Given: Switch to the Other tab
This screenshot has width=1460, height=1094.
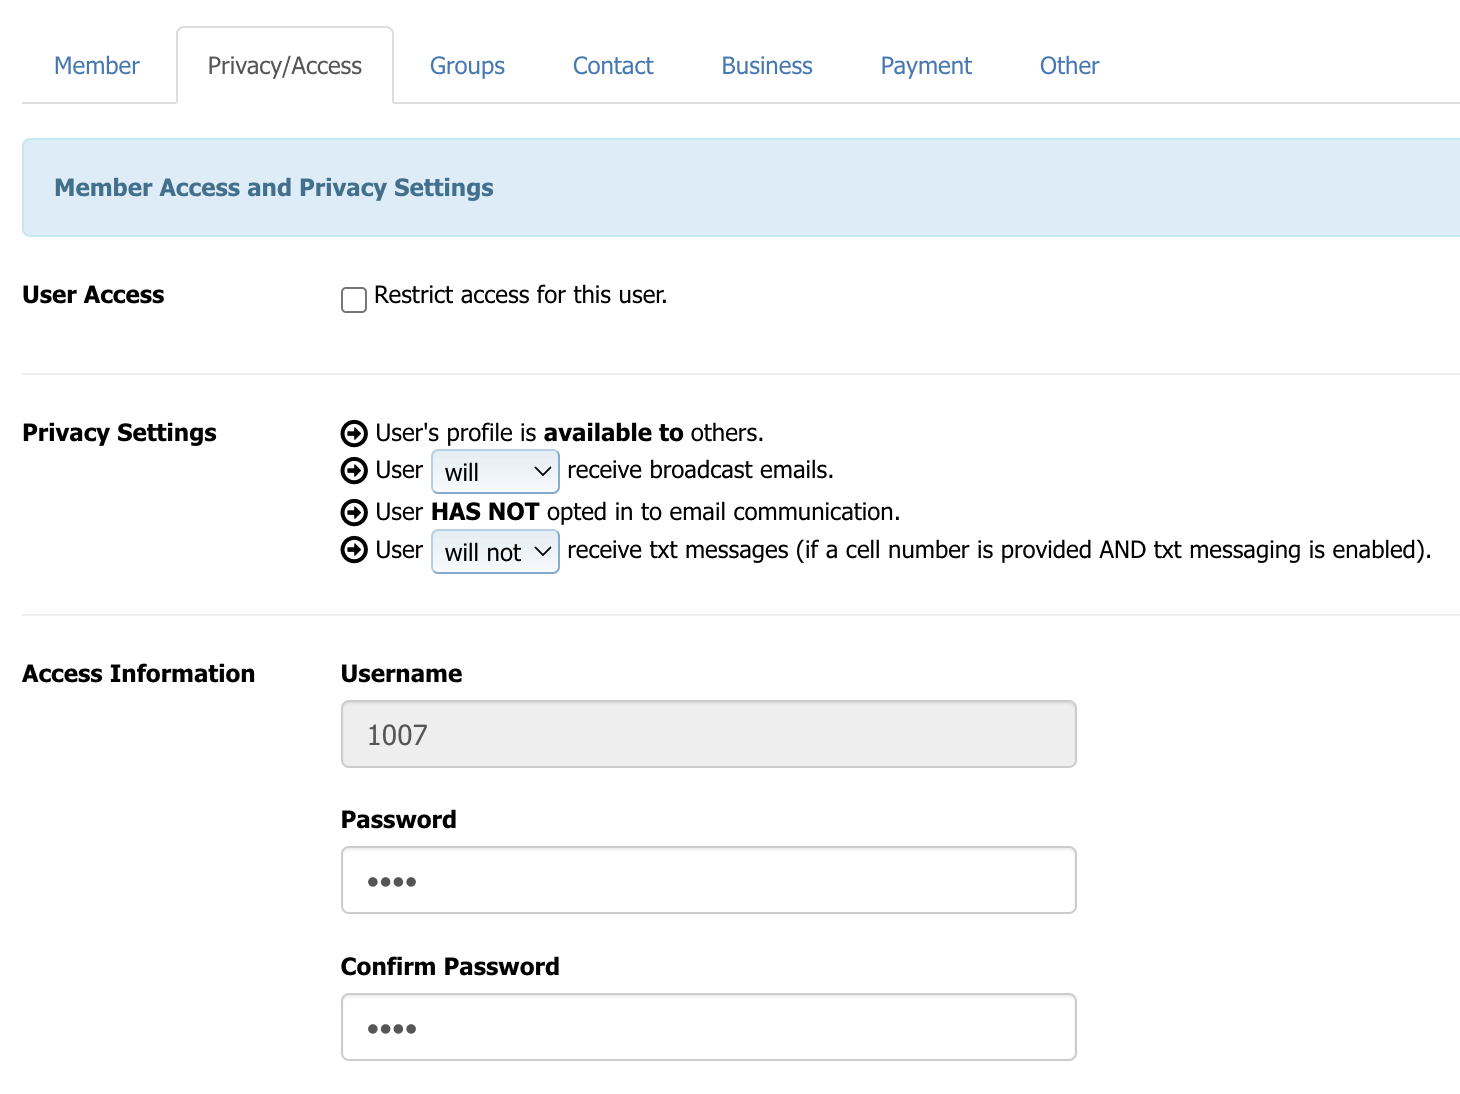Looking at the screenshot, I should pyautogui.click(x=1069, y=66).
